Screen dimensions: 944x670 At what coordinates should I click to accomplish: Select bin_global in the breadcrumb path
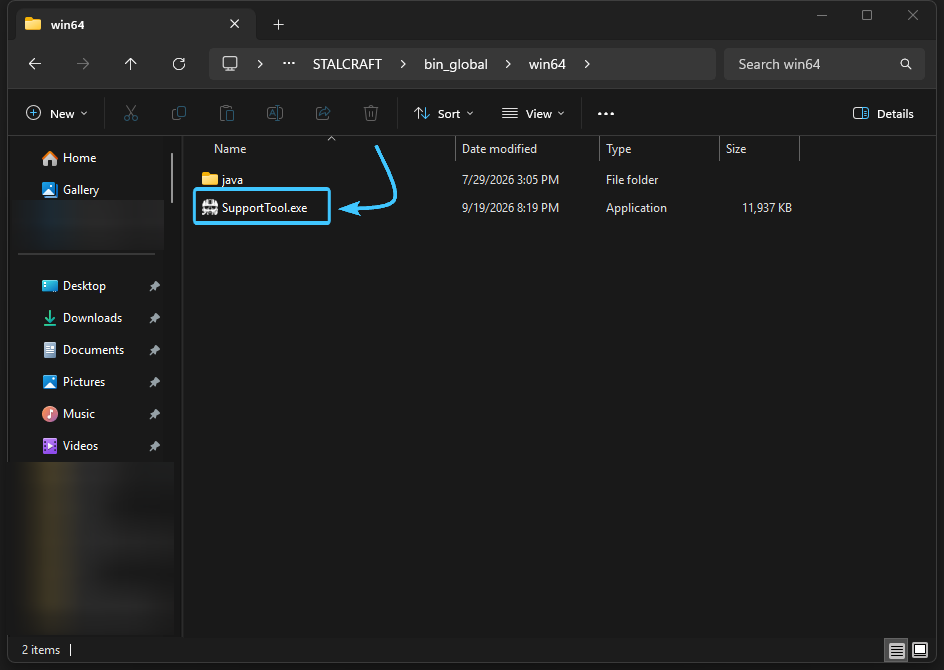click(x=456, y=64)
